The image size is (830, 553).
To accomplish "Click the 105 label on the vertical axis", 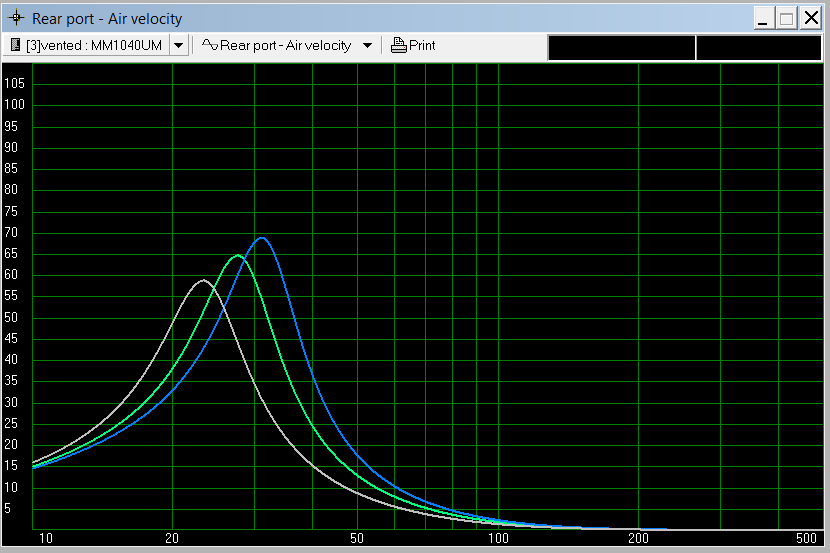I will coord(14,84).
